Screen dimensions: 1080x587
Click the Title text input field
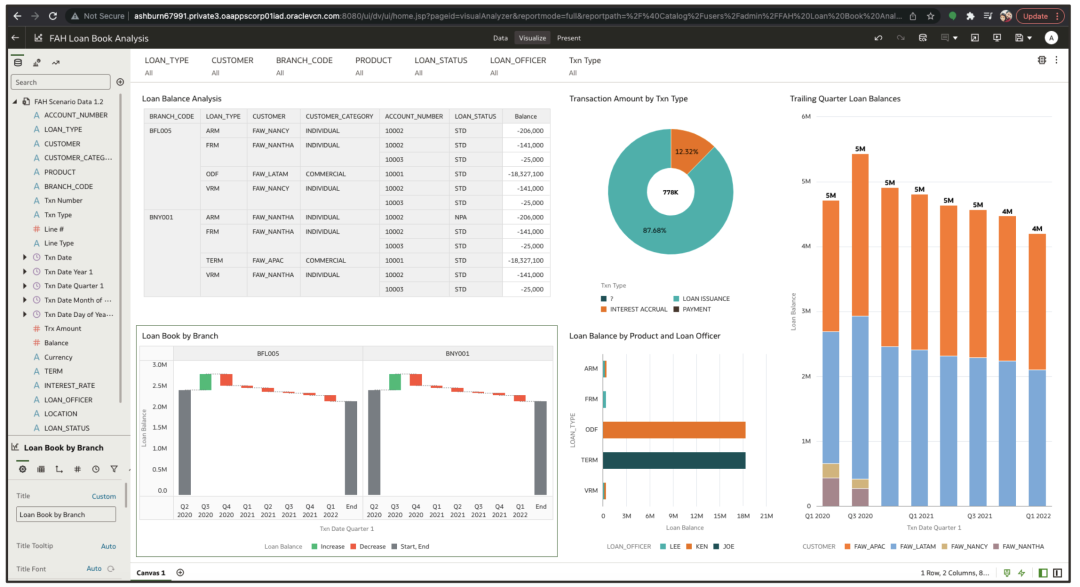65,515
